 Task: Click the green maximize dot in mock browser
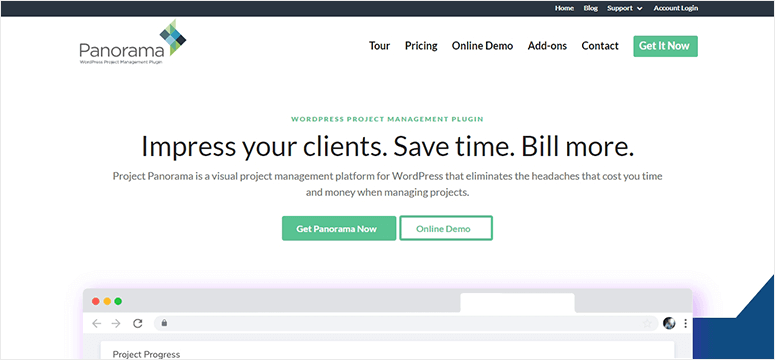pyautogui.click(x=118, y=301)
